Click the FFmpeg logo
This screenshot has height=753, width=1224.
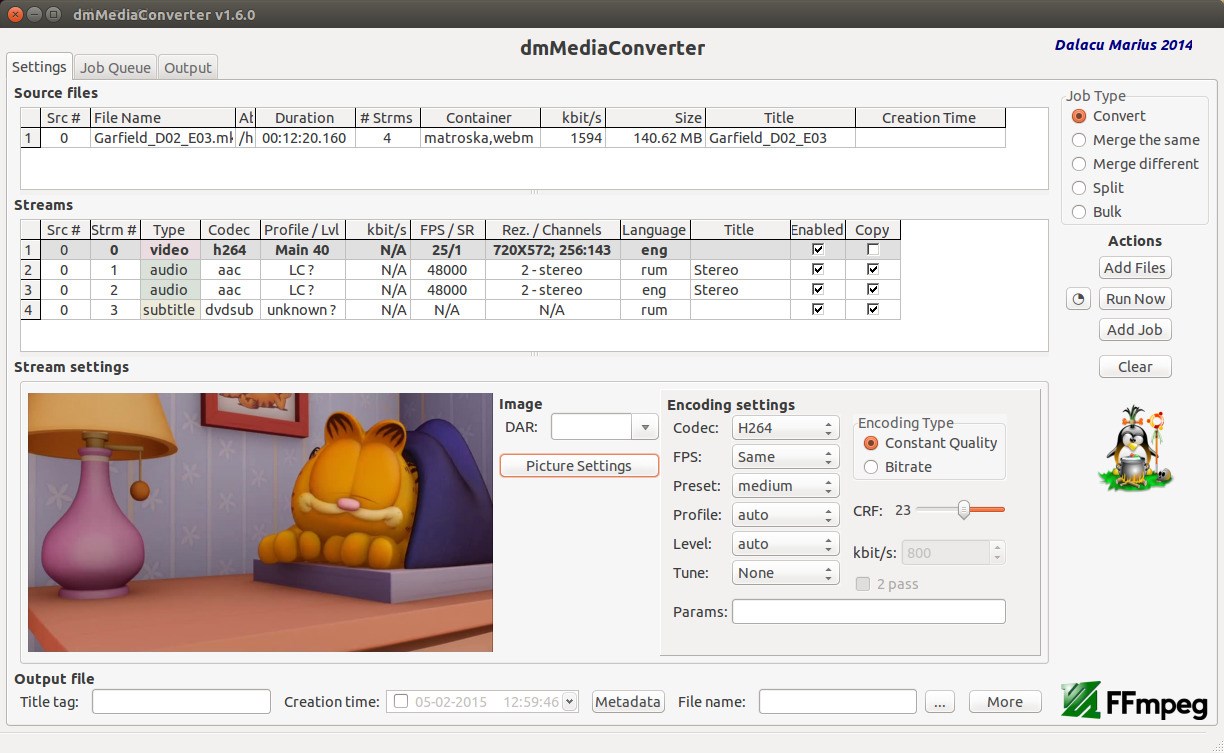(1134, 701)
